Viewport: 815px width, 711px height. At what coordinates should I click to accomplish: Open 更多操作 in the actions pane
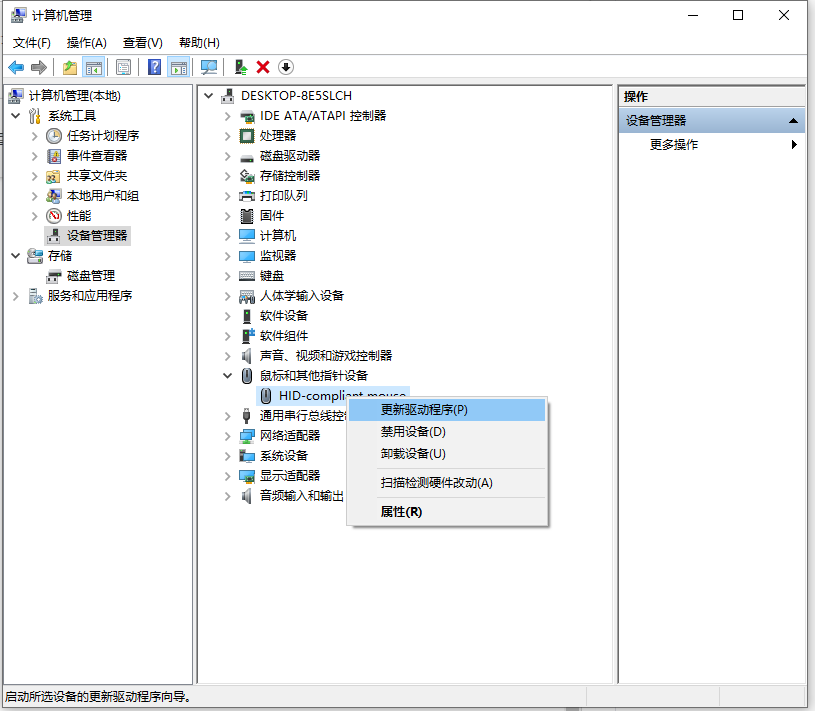tap(674, 145)
